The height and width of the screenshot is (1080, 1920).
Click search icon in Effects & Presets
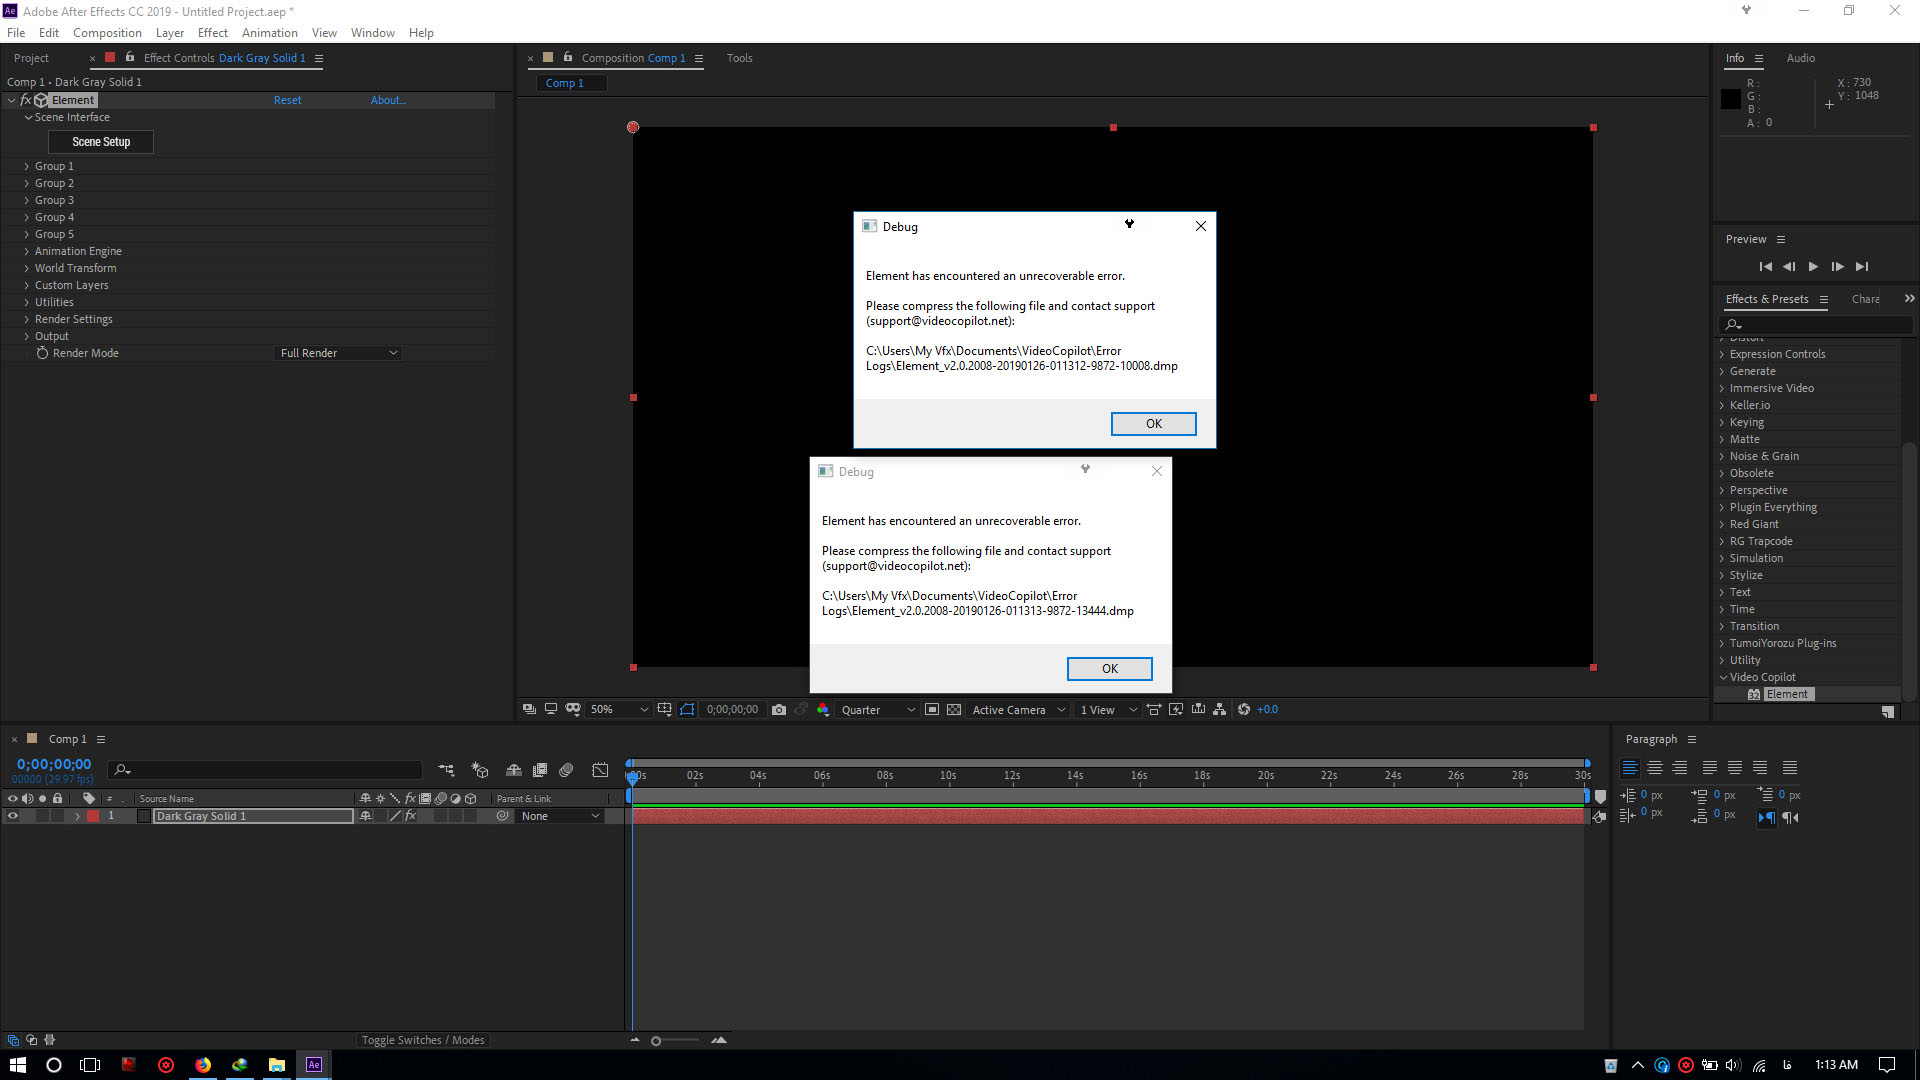[x=1734, y=325]
